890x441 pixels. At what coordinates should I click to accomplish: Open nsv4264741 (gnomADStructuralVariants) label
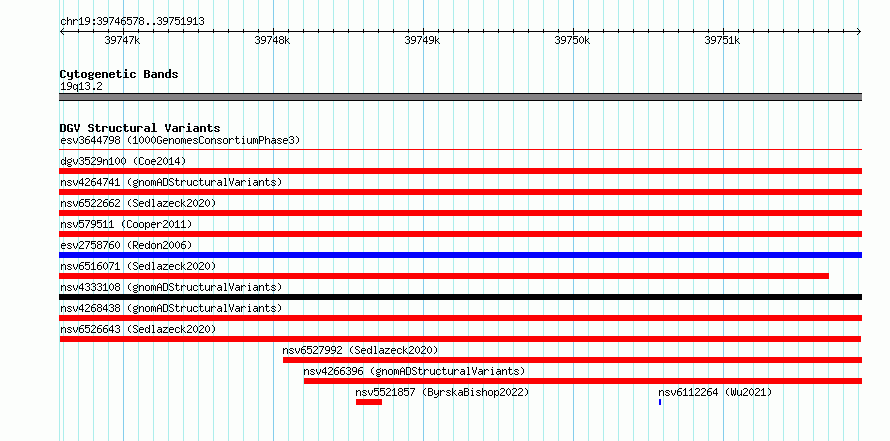tap(171, 182)
